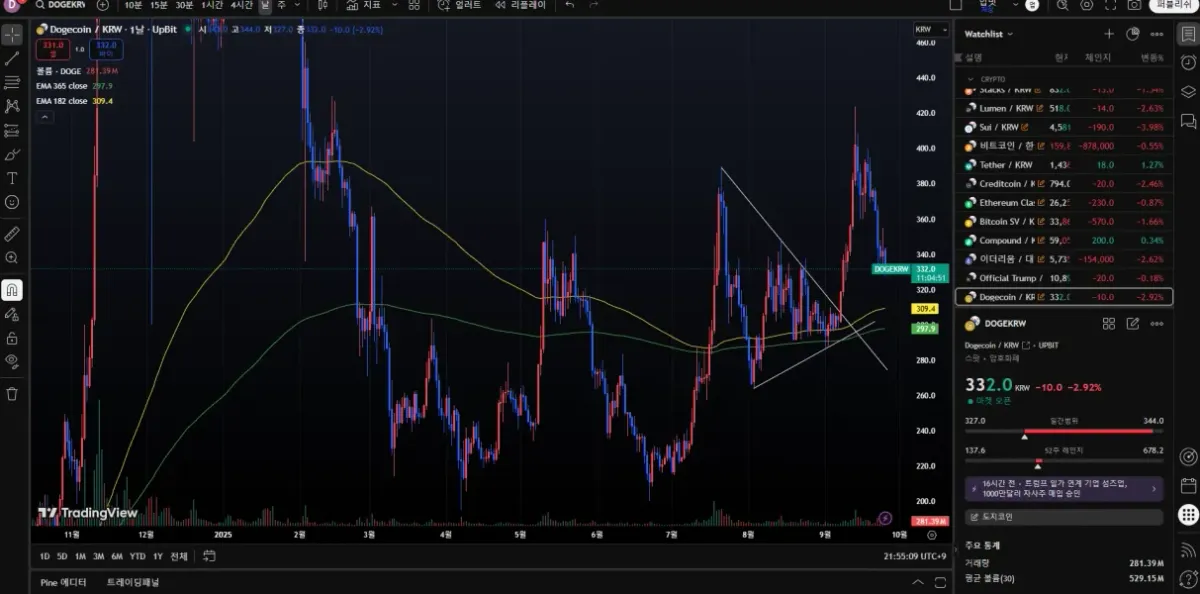Open the Pine 에디터 tab

point(62,582)
